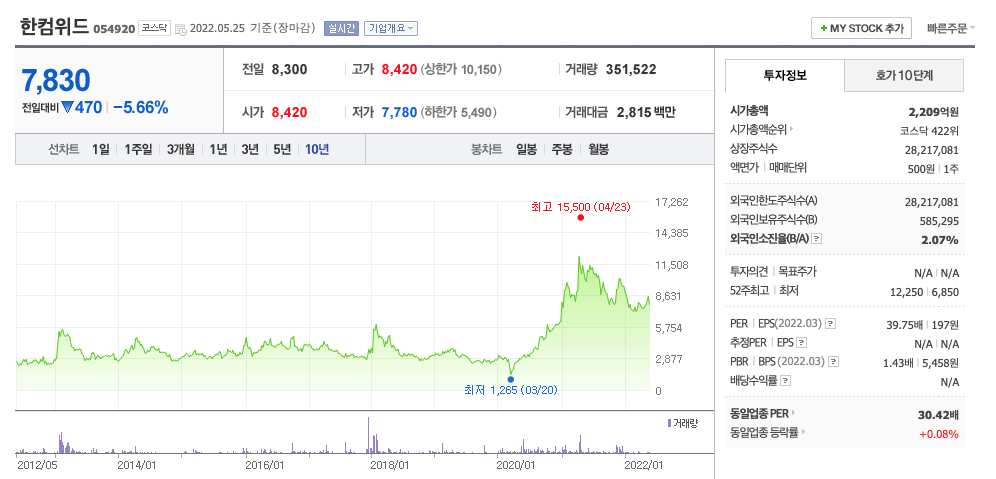Click the down triangle icon beside 470

(x=67, y=108)
